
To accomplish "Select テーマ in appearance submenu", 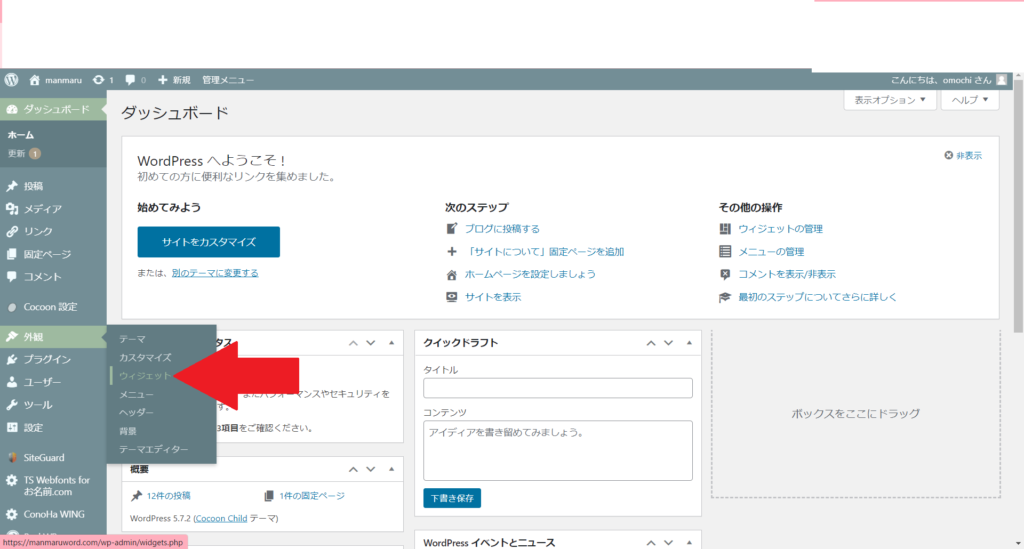I will (x=132, y=339).
